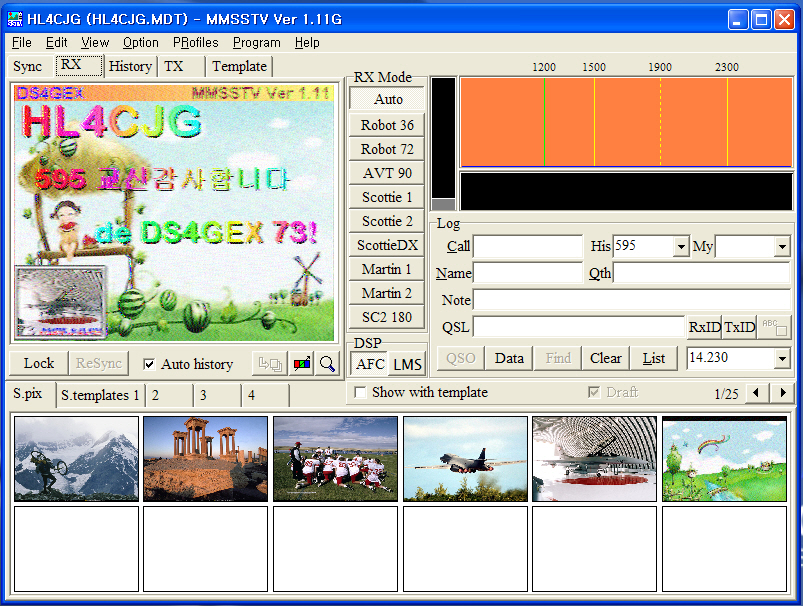The image size is (803, 606).
Task: Open the View menu
Action: 95,43
